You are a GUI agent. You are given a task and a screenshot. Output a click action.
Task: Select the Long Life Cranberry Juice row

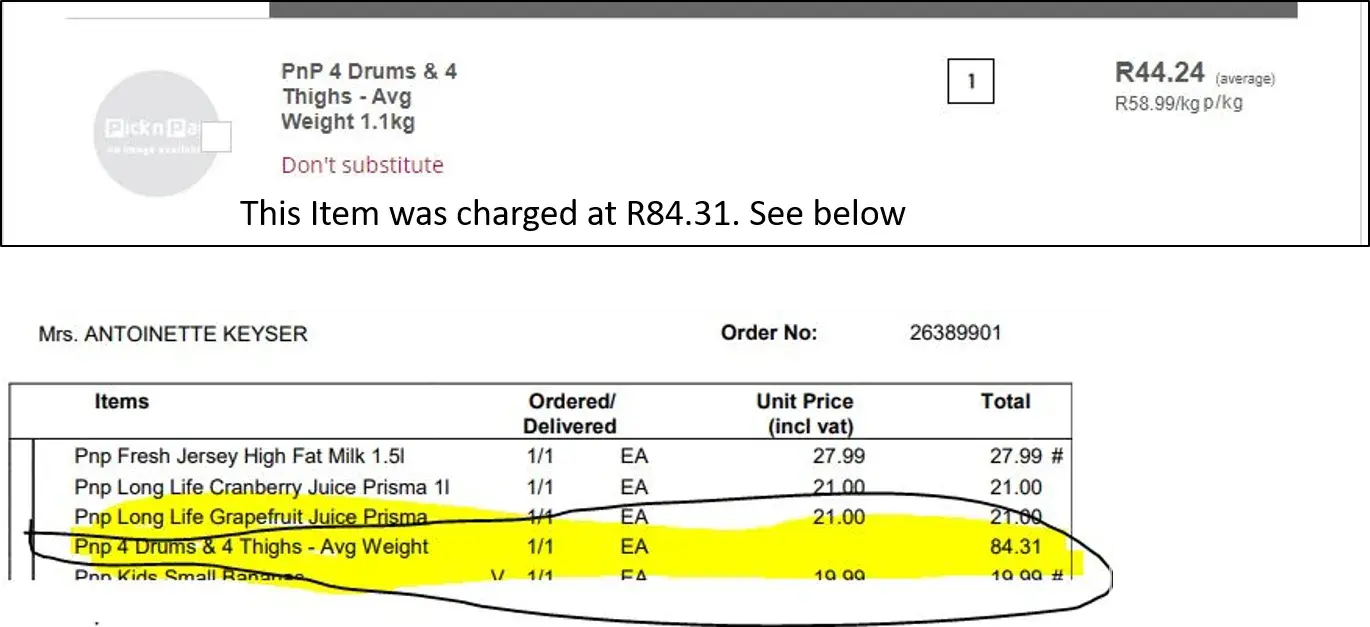click(262, 488)
